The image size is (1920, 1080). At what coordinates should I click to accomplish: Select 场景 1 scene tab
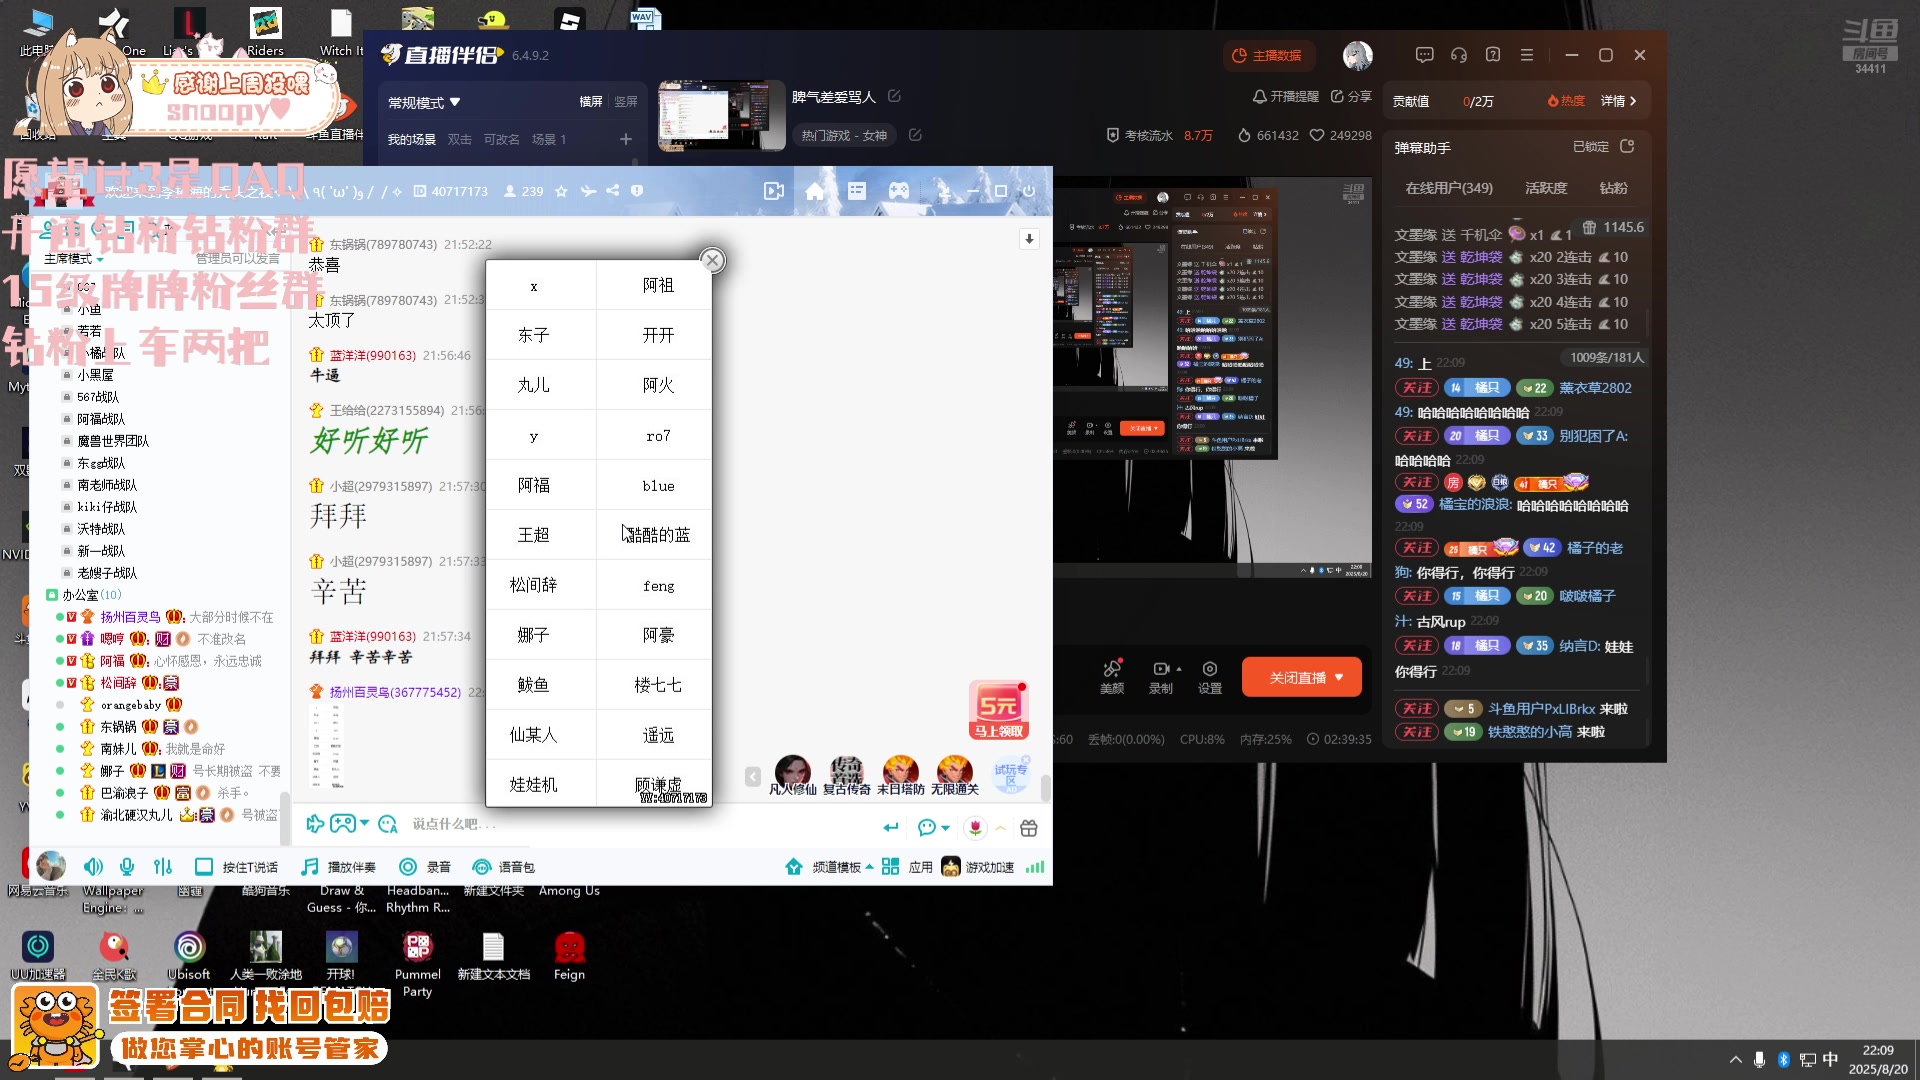coord(549,139)
